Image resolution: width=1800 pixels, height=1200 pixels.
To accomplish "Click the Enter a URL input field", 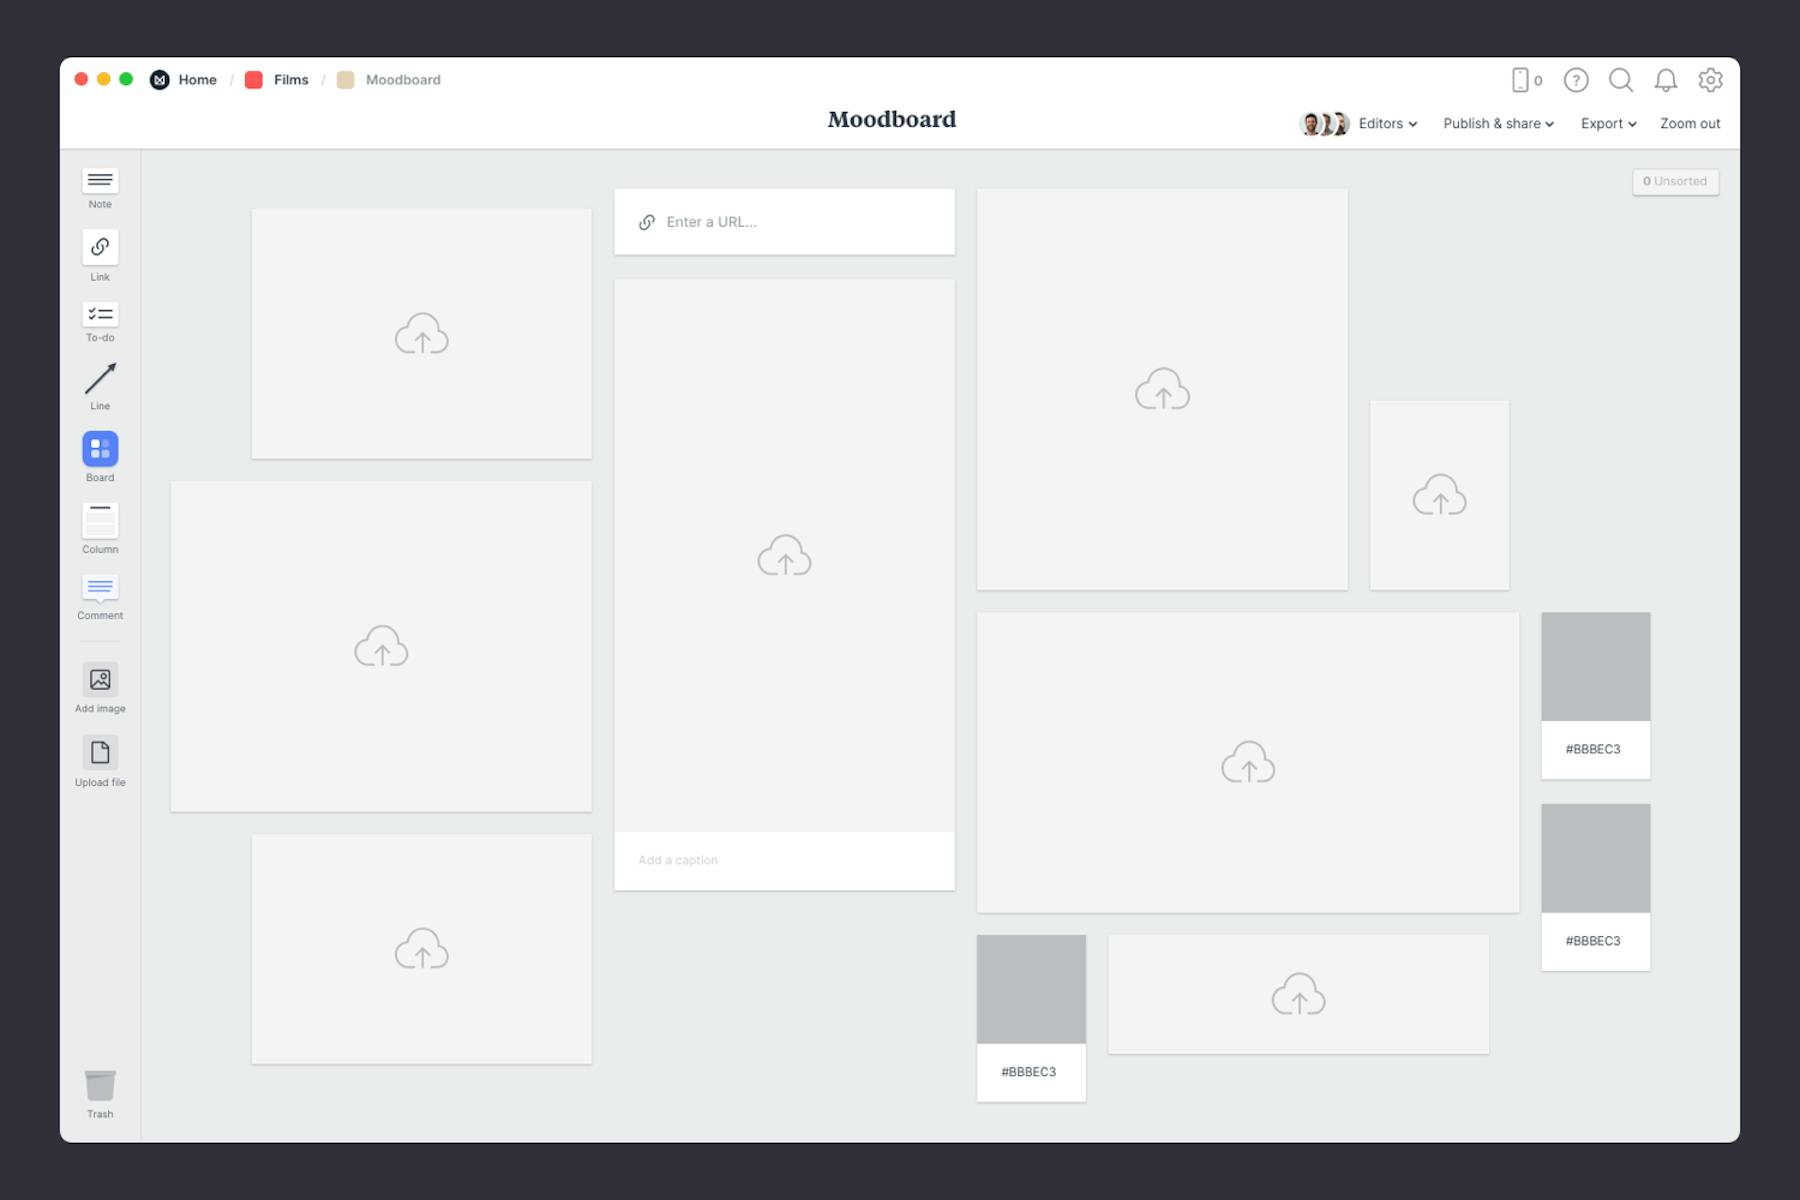I will [785, 221].
